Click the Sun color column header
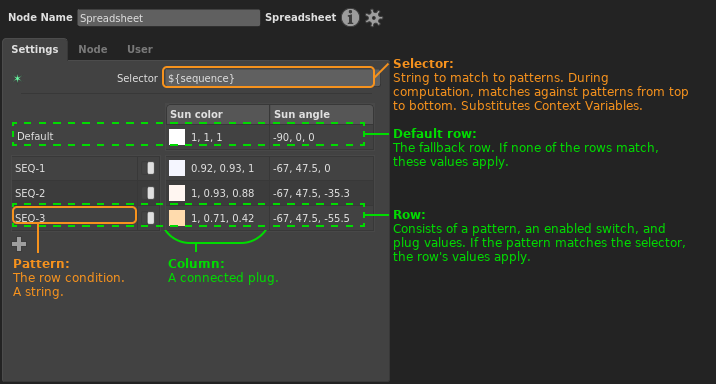The height and width of the screenshot is (384, 716). pos(218,114)
